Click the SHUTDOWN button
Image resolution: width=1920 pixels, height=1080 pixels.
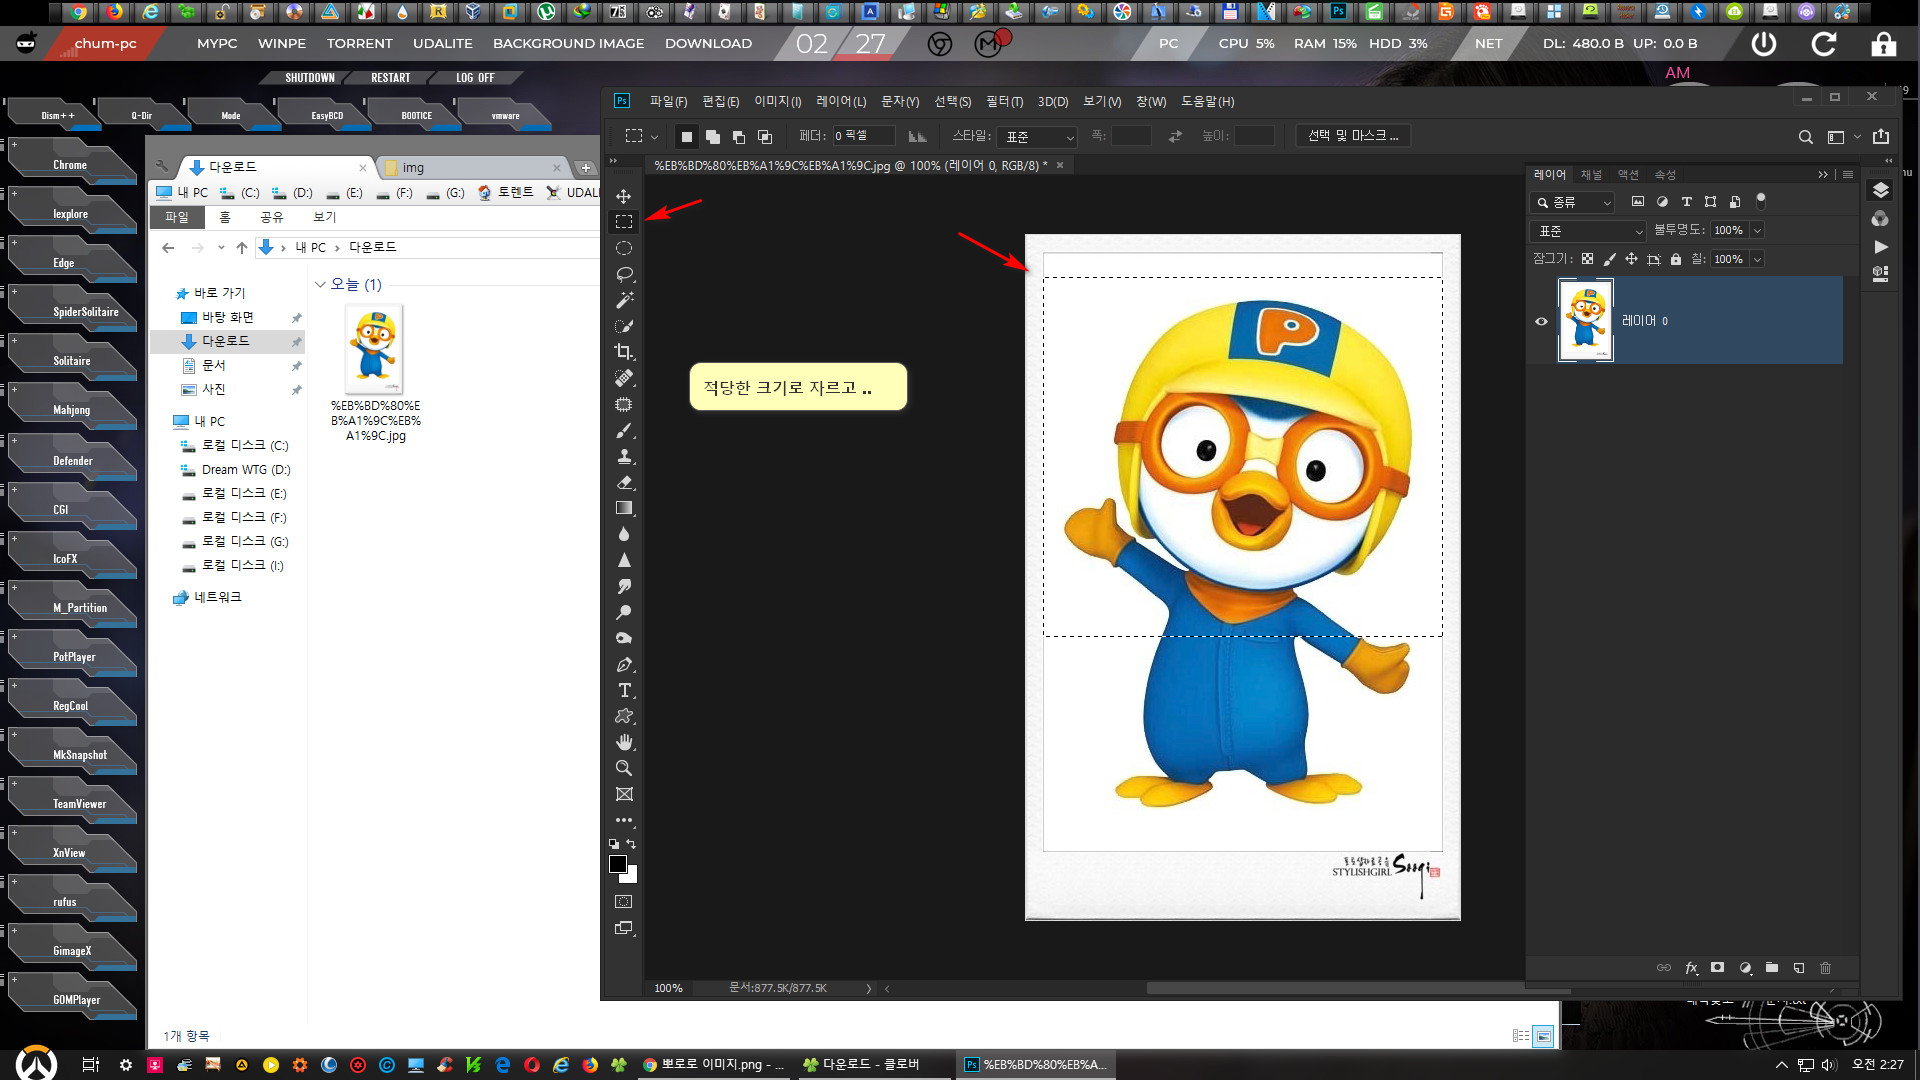(x=310, y=78)
